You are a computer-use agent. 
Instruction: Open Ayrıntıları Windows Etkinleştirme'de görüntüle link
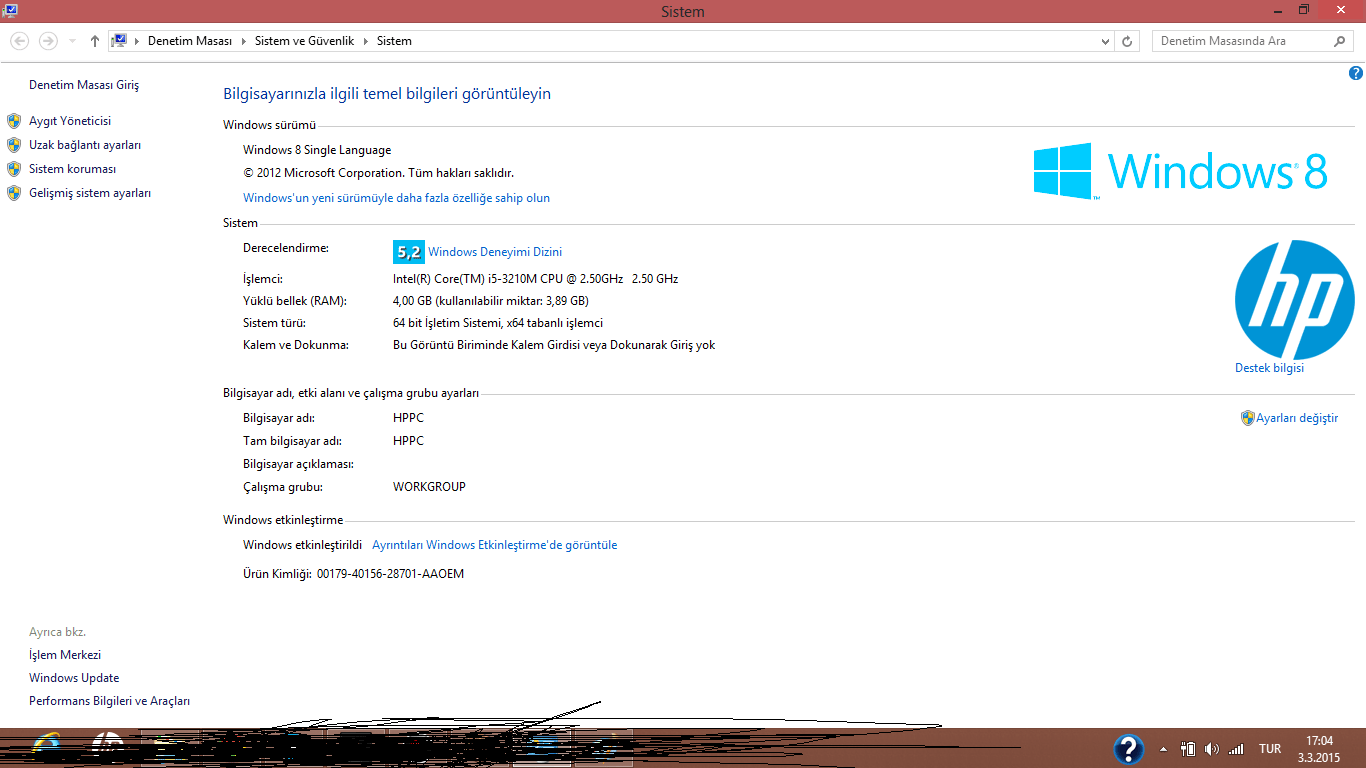click(x=495, y=545)
